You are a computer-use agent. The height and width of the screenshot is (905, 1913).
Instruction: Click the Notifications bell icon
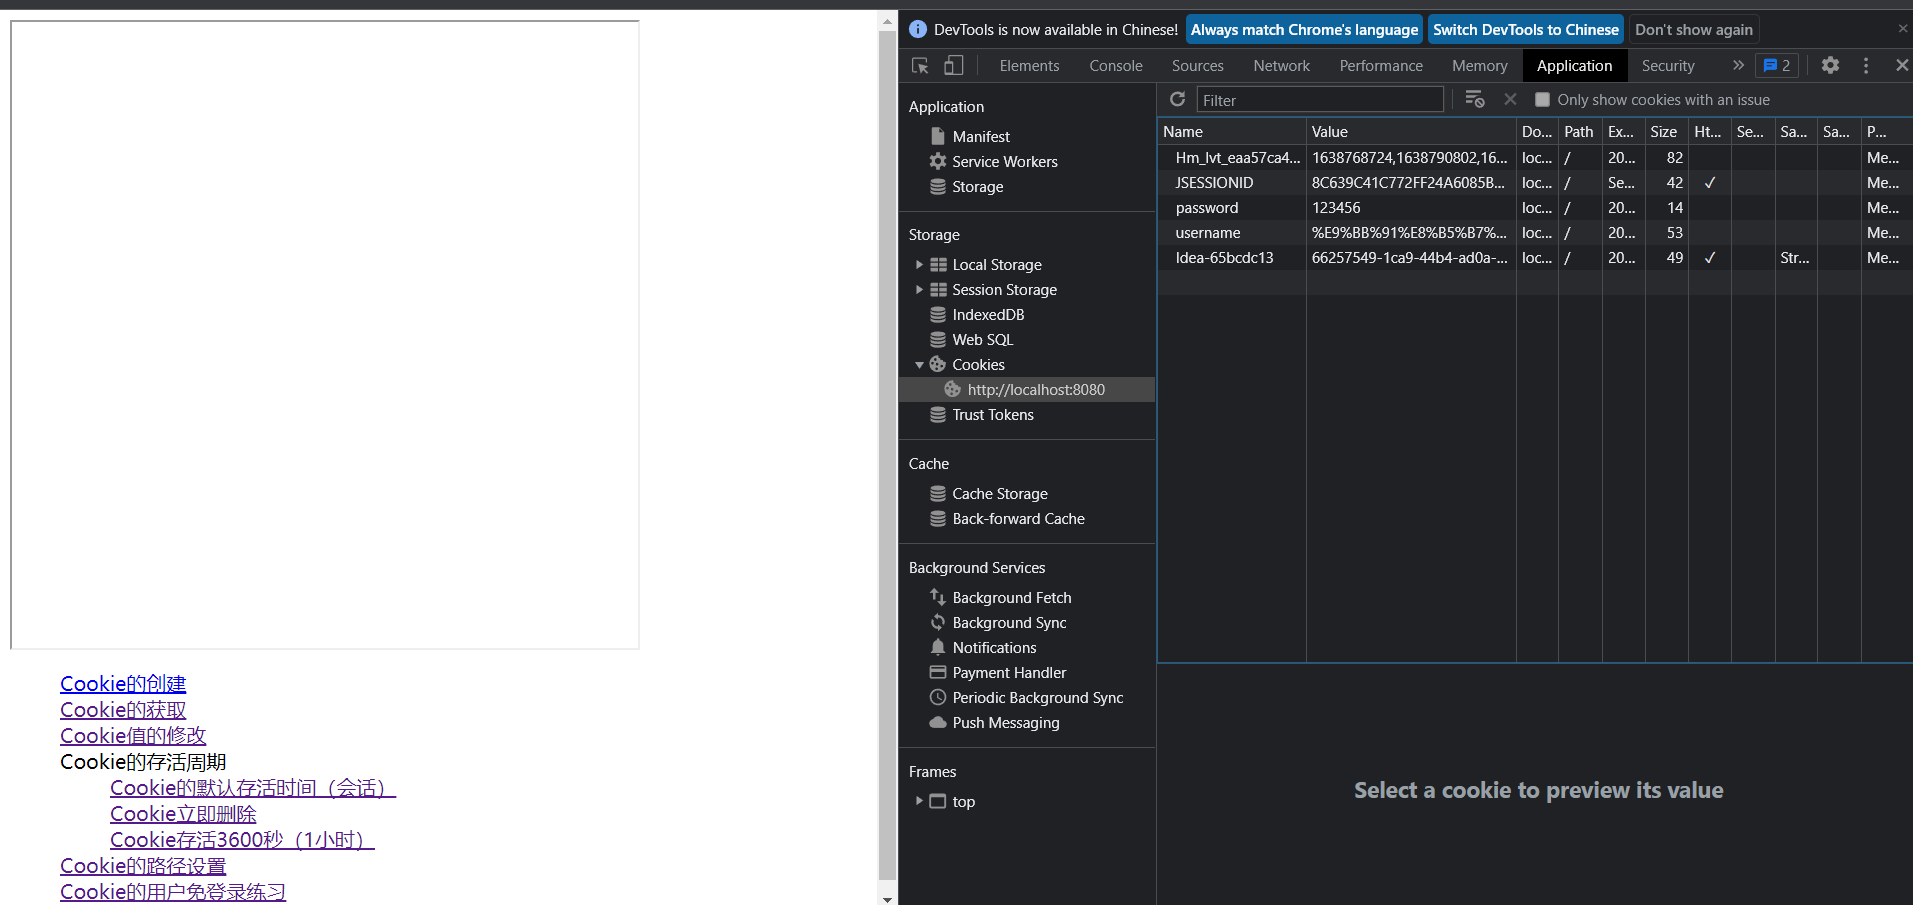[938, 647]
